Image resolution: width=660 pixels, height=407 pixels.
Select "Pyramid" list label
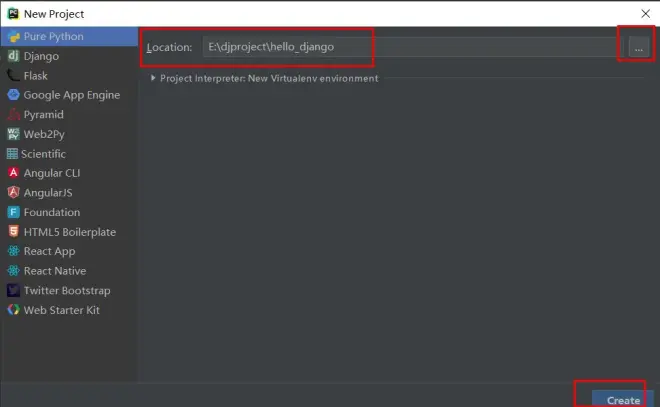[x=44, y=114]
